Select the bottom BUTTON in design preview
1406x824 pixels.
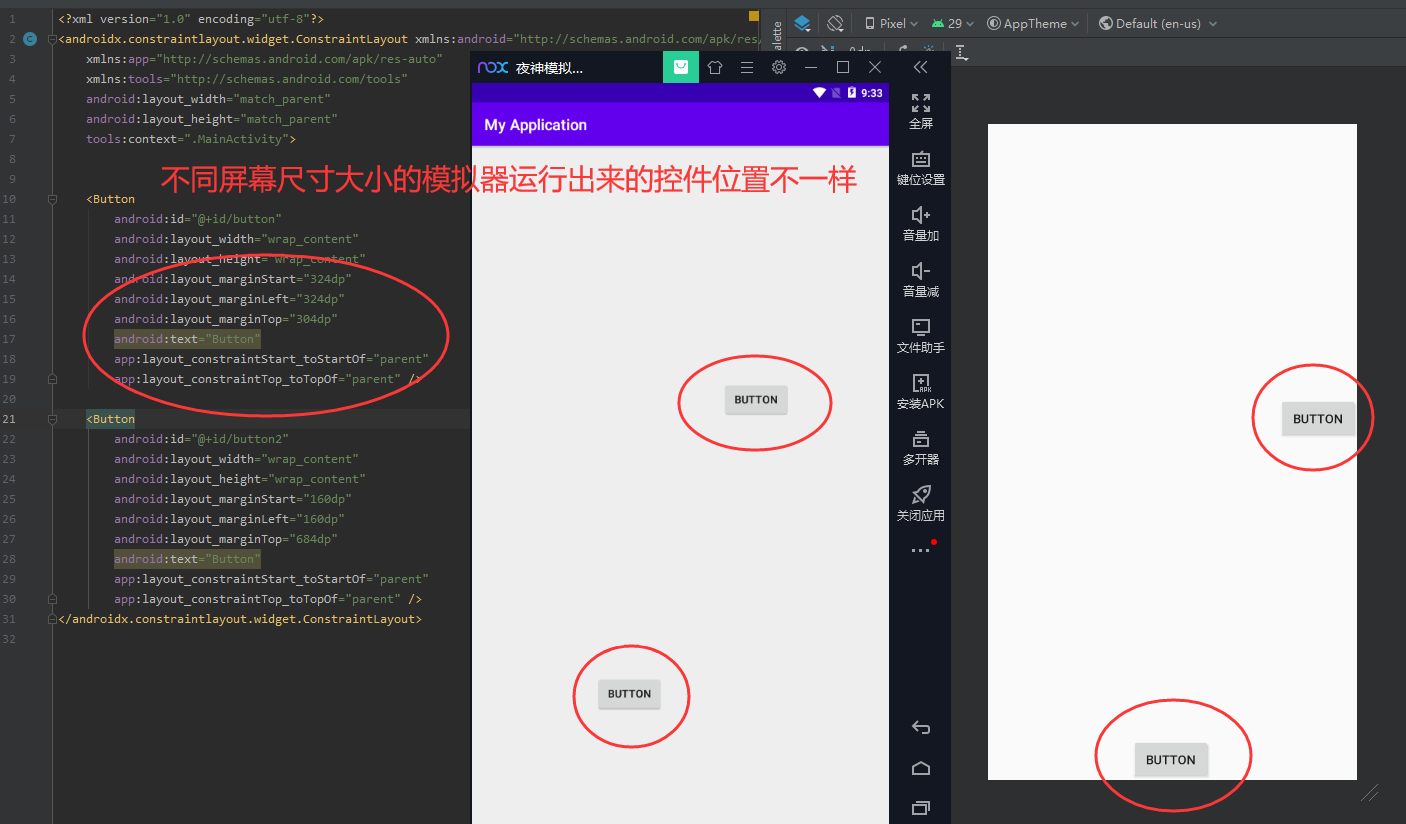point(1171,760)
